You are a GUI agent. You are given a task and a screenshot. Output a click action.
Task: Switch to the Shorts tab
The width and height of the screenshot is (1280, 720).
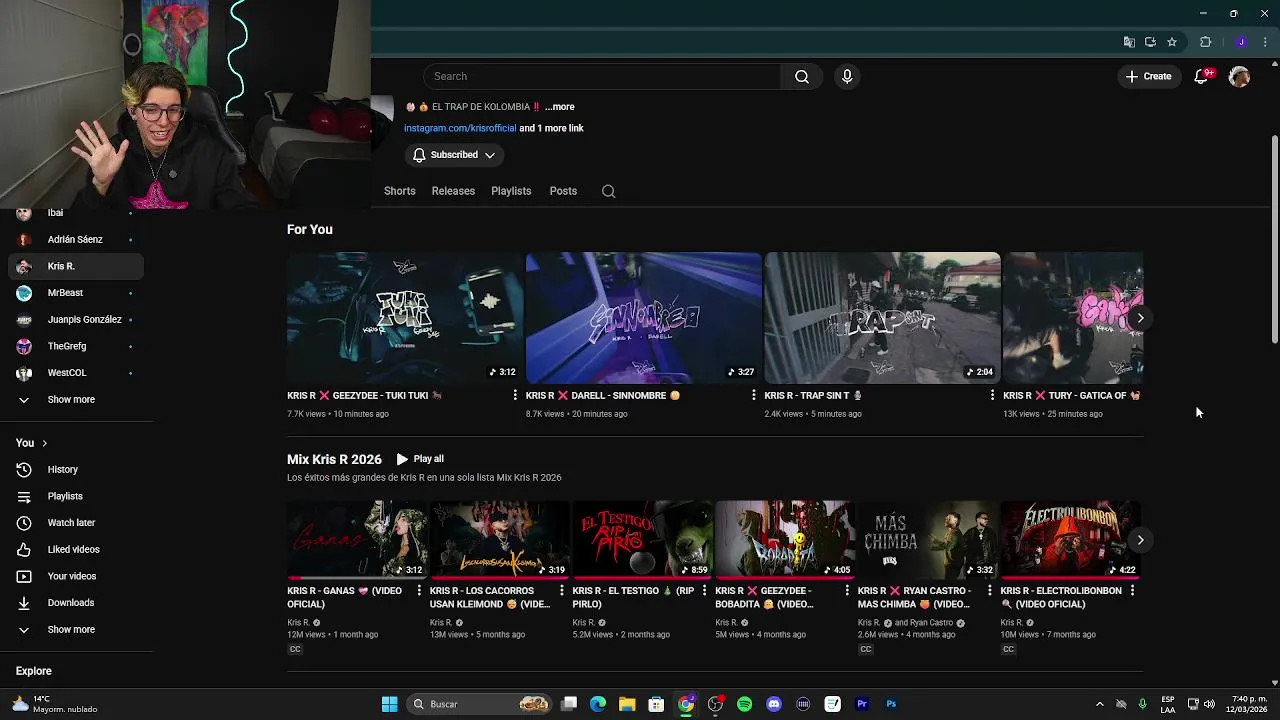point(399,191)
